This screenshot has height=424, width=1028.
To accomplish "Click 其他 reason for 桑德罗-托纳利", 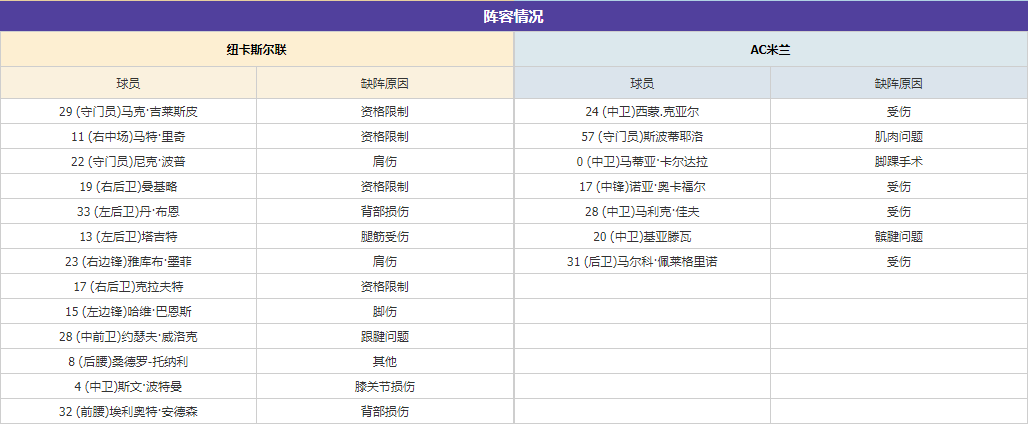I will click(385, 361).
